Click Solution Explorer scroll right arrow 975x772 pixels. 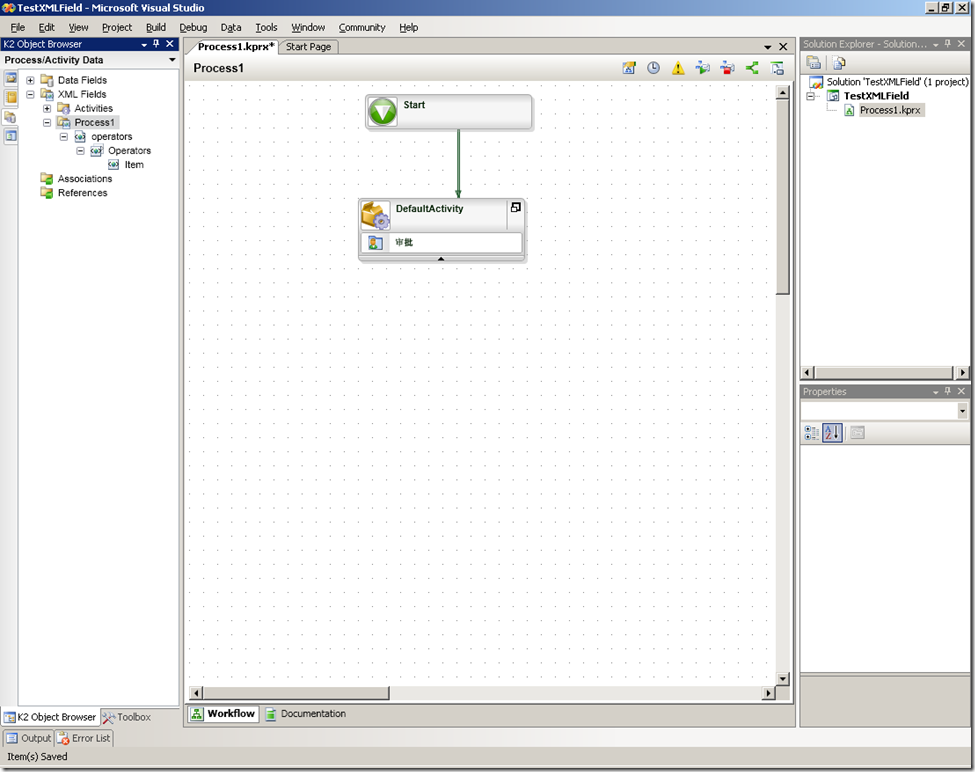(x=963, y=372)
